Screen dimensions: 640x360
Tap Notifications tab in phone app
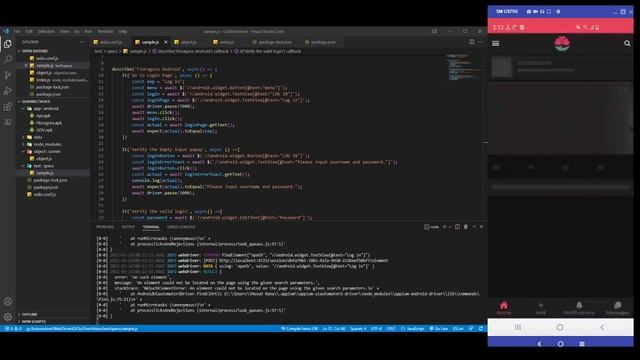(579, 308)
